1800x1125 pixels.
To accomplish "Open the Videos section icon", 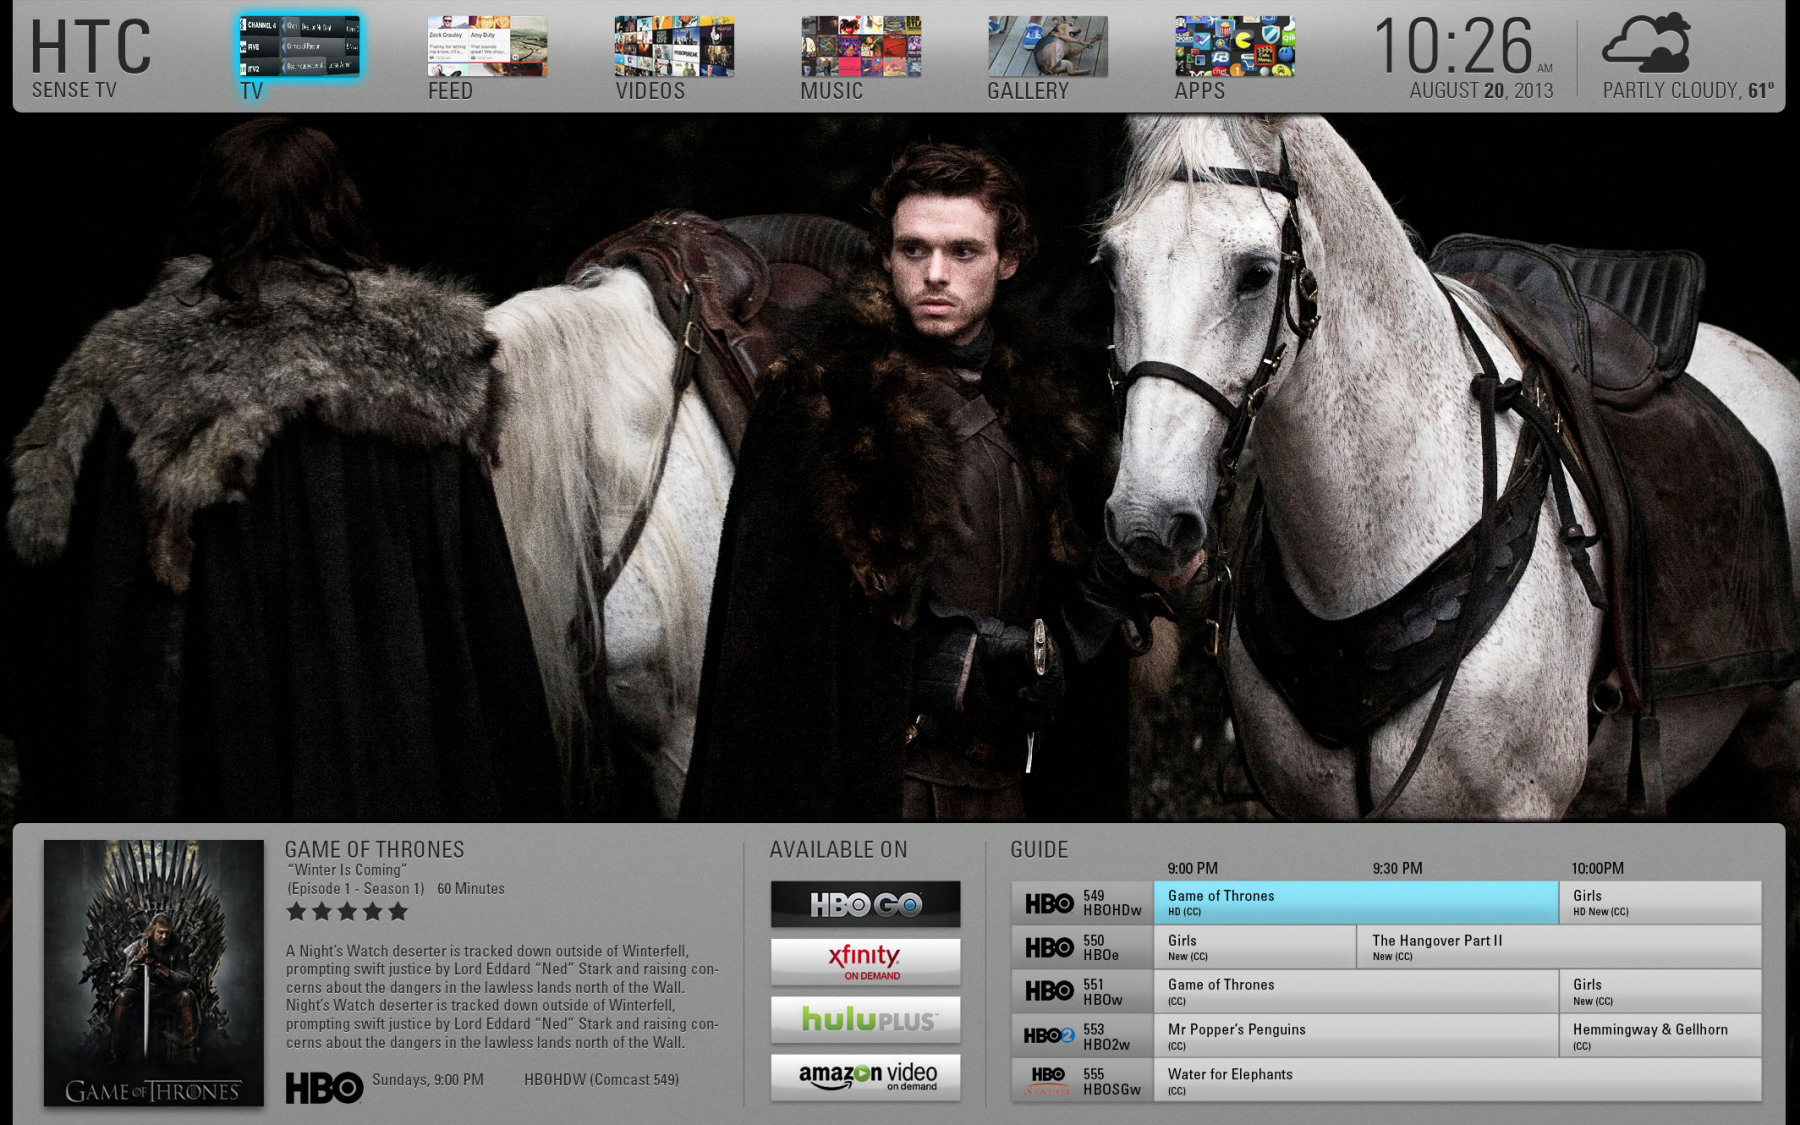I will coord(674,46).
